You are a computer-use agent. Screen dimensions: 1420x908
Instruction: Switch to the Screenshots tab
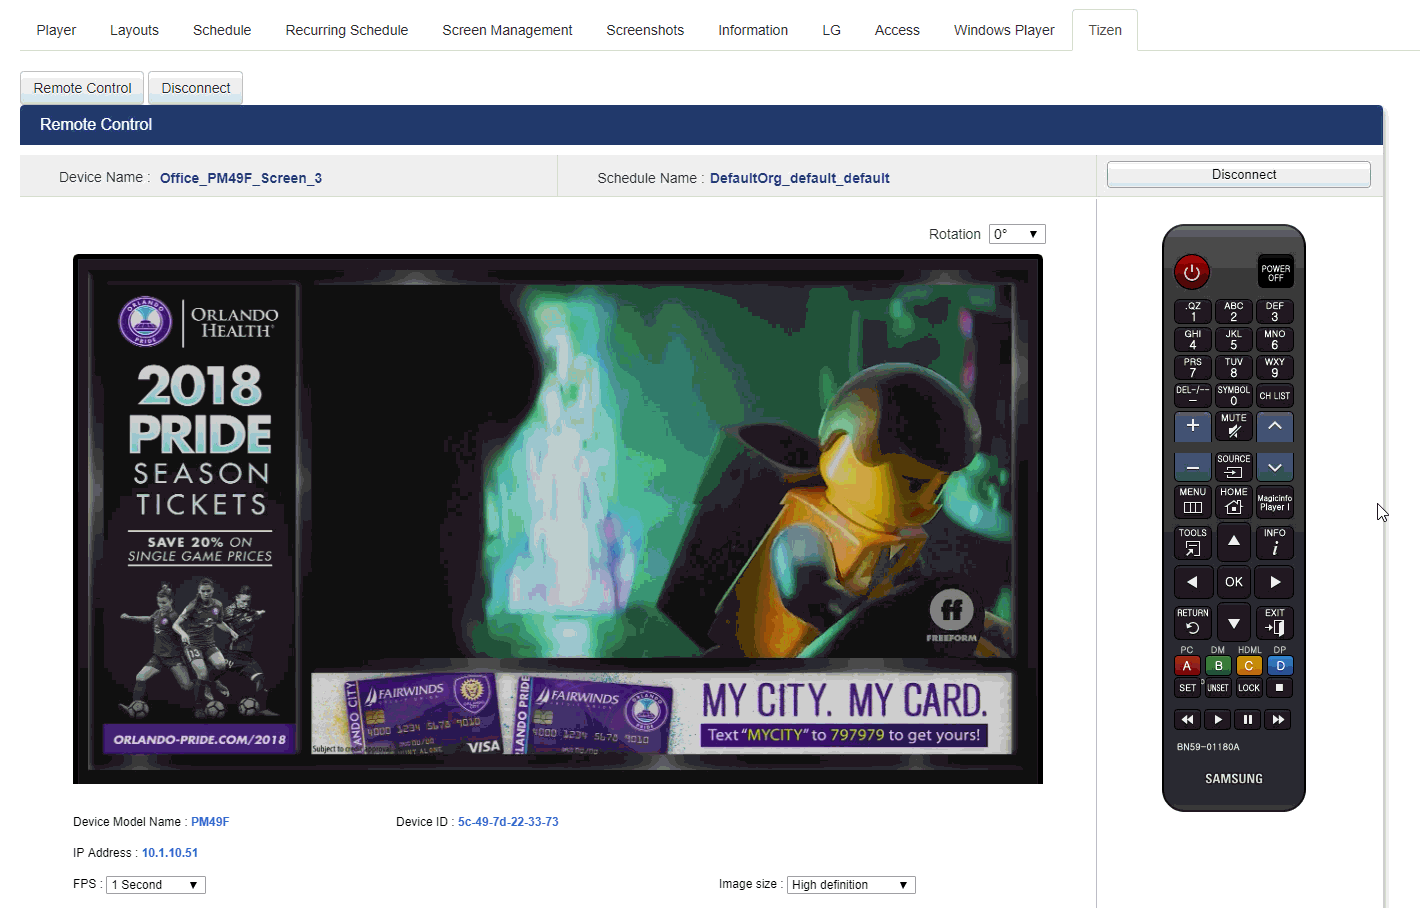[x=645, y=30]
